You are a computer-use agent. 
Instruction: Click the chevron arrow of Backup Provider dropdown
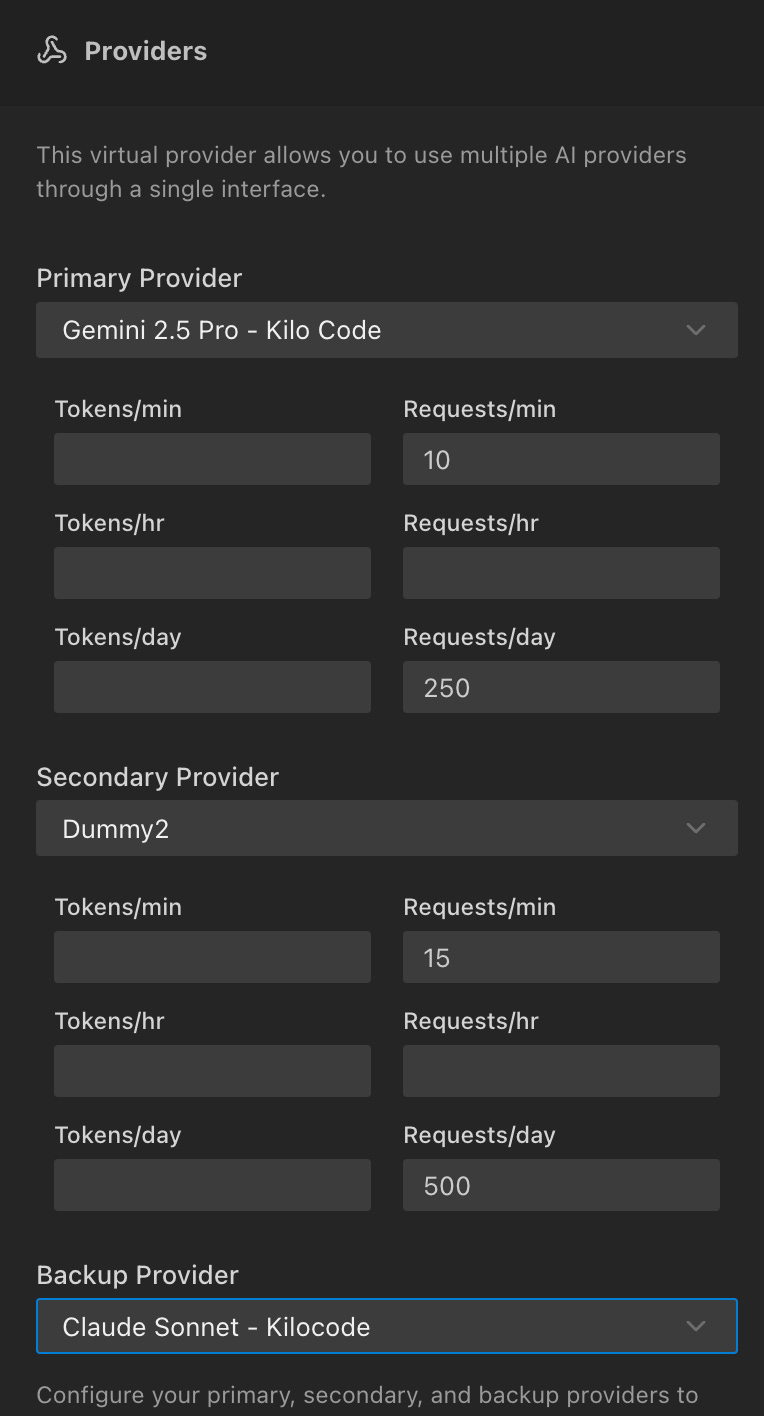[x=696, y=1326]
